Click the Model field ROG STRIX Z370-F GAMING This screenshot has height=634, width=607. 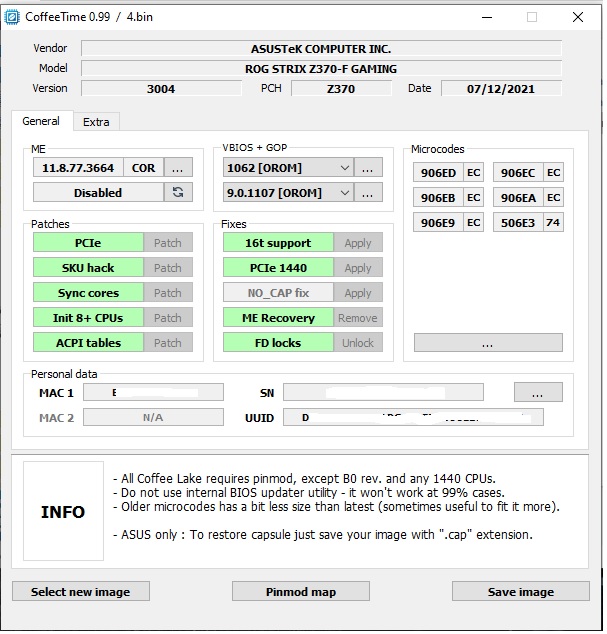(321, 69)
